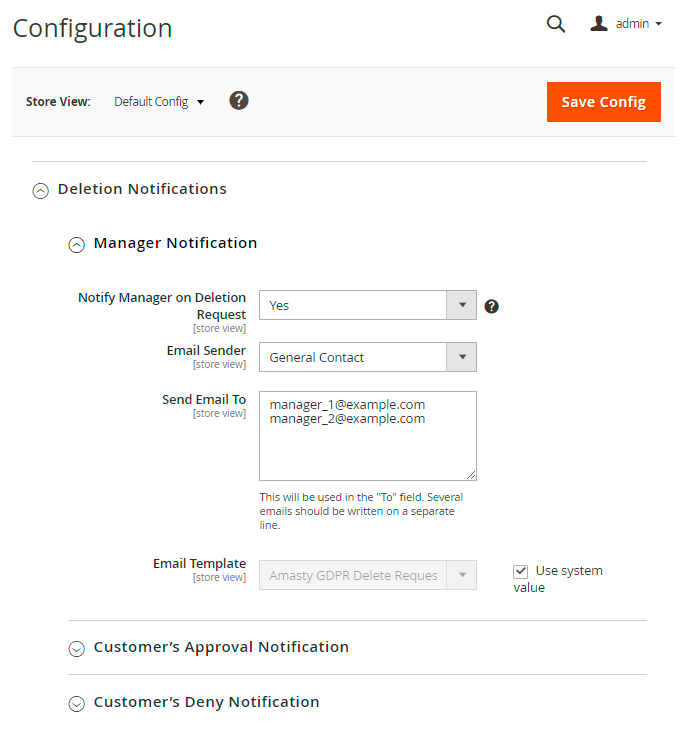Expand Customer's Approval Notification circle icon
The width and height of the screenshot is (684, 730).
point(76,648)
